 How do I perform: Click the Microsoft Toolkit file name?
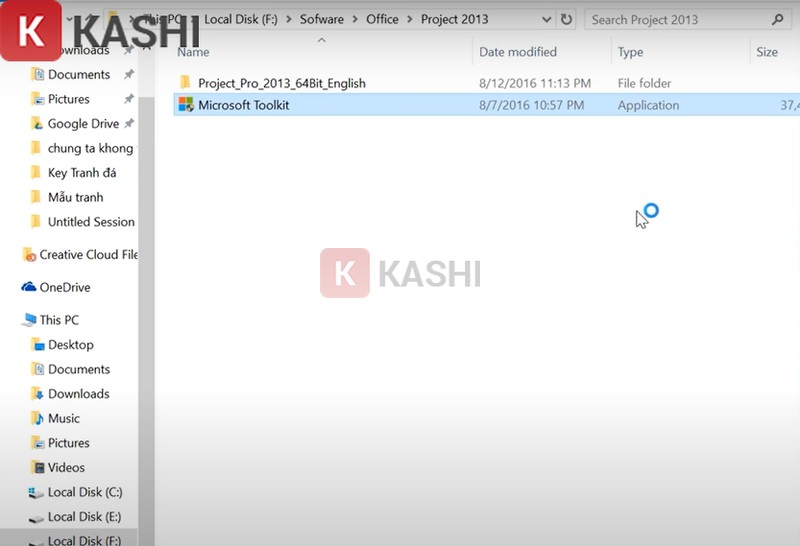pyautogui.click(x=243, y=105)
